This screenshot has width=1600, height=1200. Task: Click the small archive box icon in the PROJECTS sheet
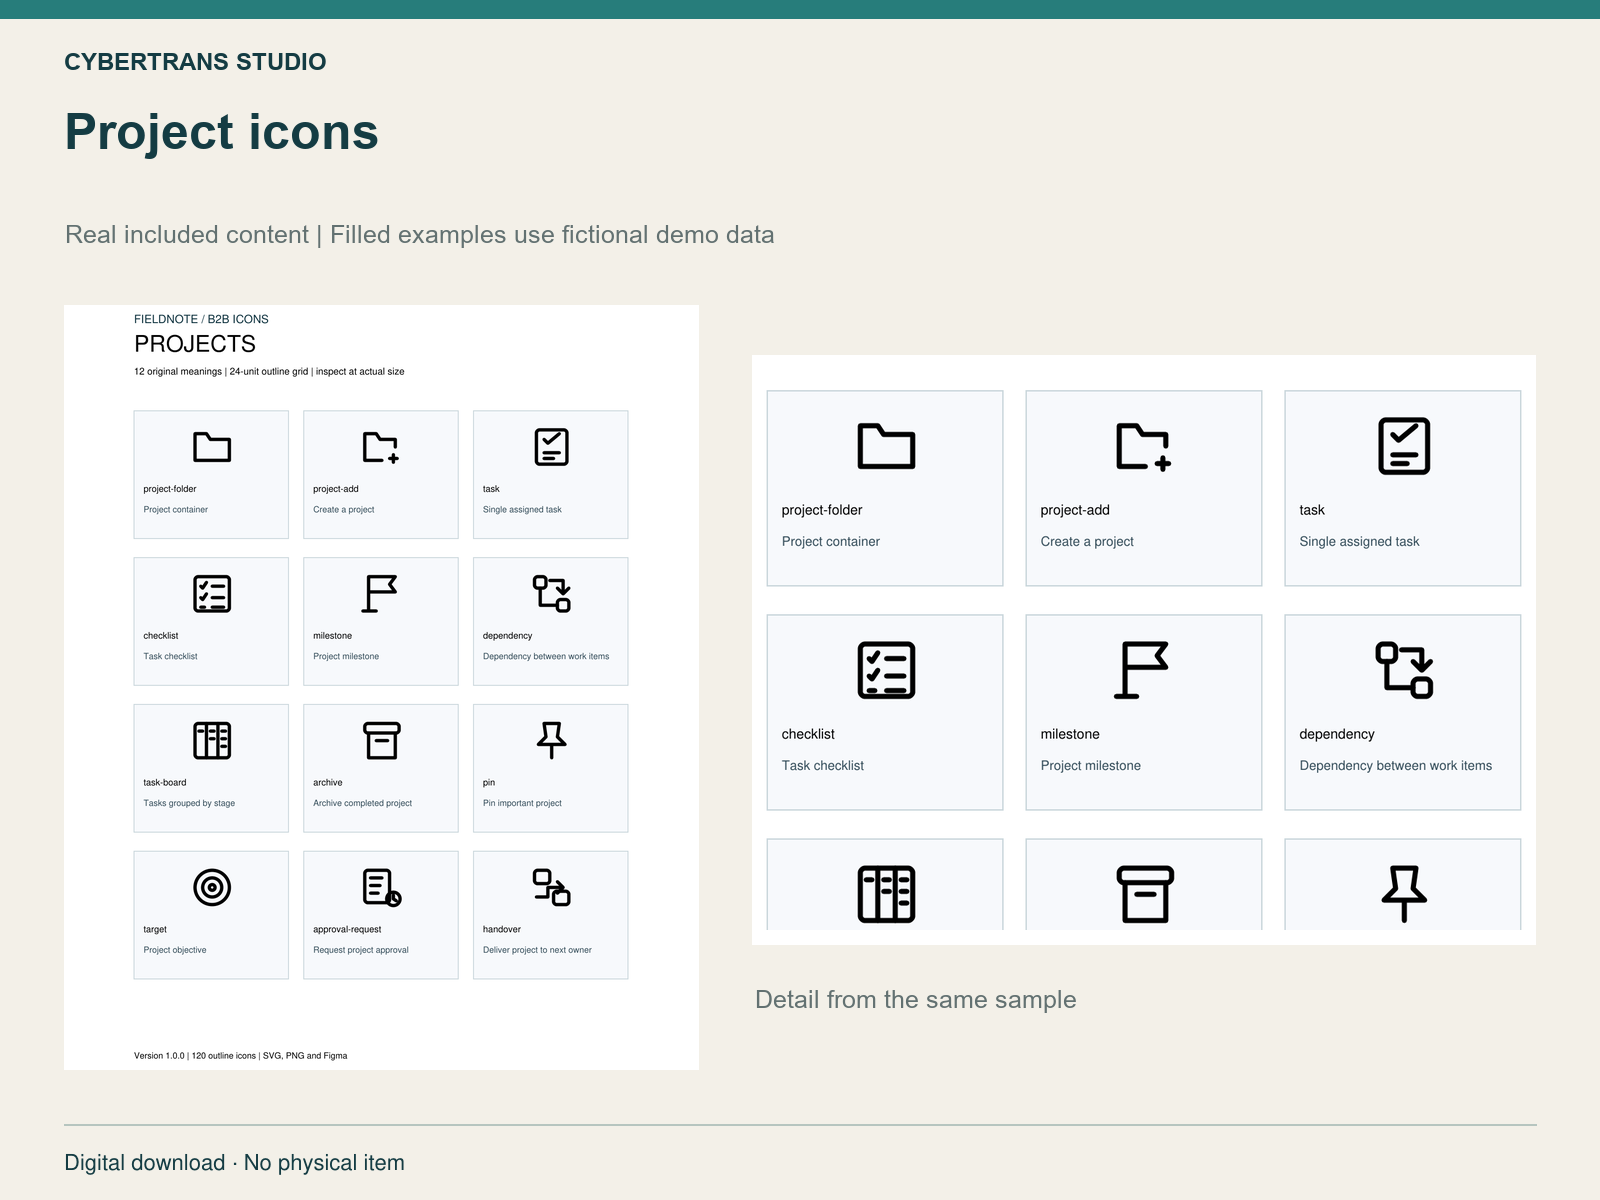tap(381, 741)
